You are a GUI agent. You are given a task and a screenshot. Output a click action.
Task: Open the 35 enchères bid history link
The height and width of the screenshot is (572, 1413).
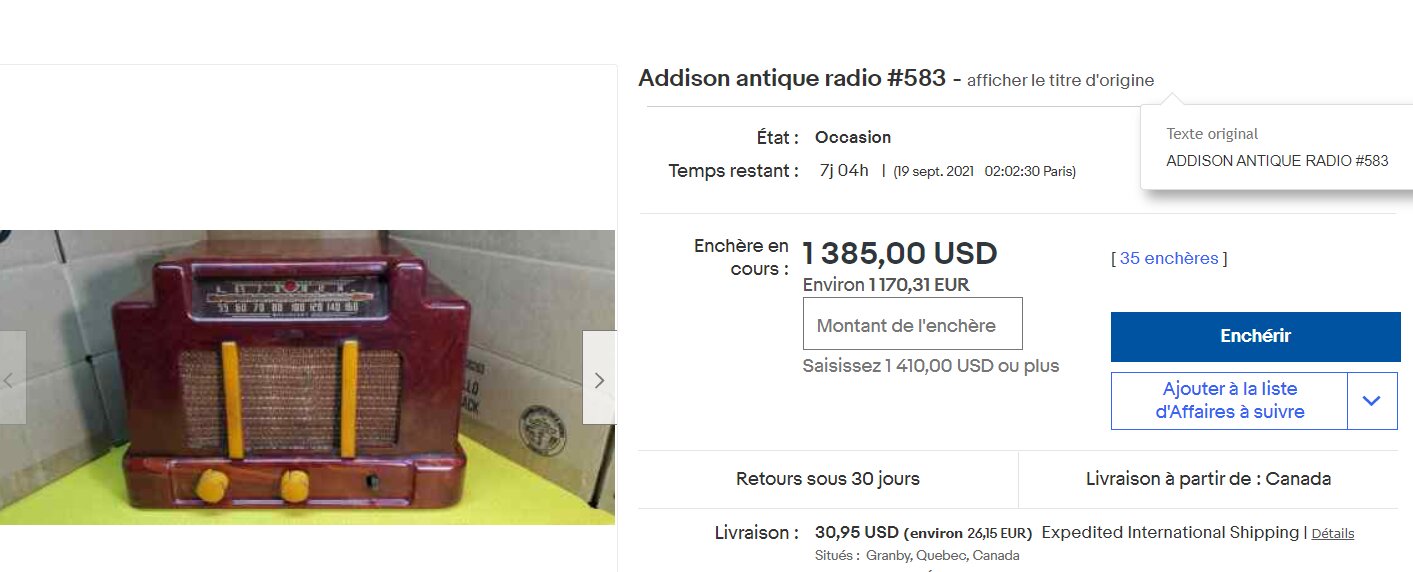[x=1169, y=258]
